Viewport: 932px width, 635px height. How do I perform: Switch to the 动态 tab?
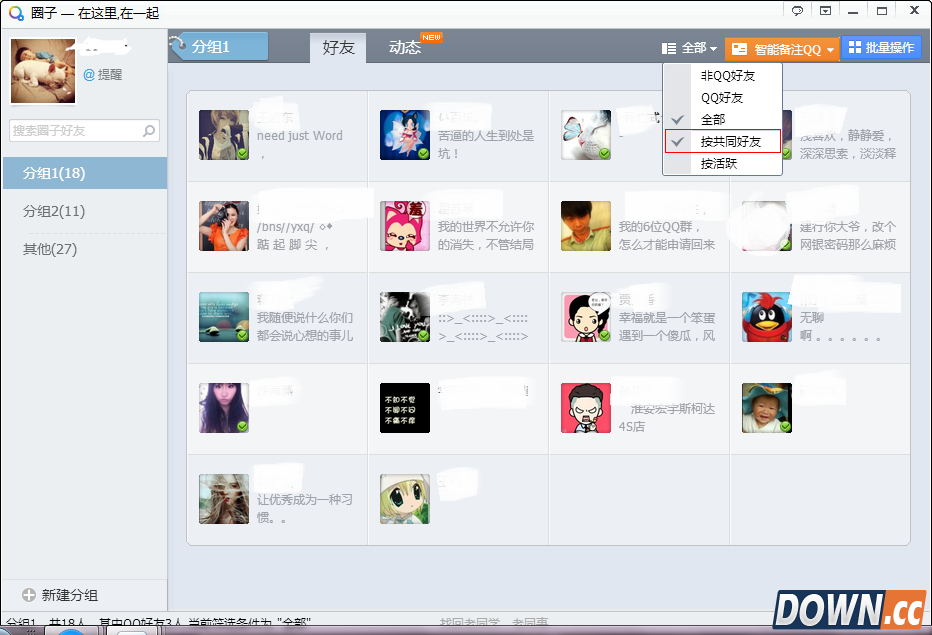(x=405, y=46)
